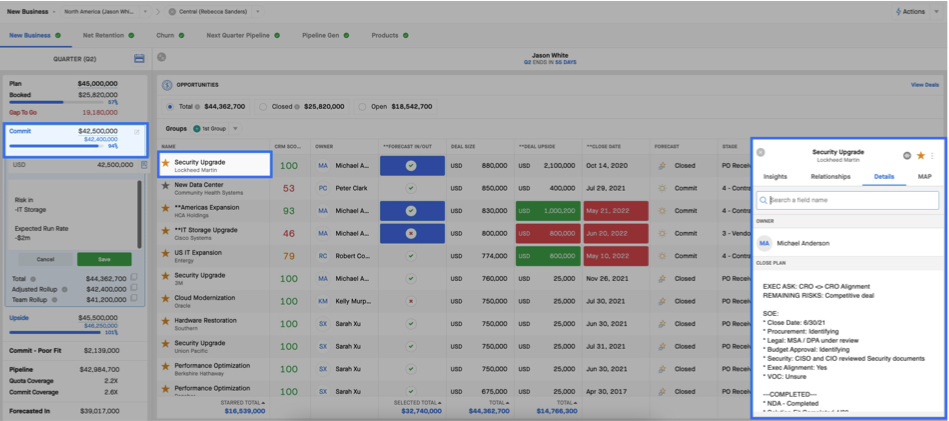Toggle forecast in/out for Cloud Modernization row
The image size is (949, 421).
(x=411, y=301)
